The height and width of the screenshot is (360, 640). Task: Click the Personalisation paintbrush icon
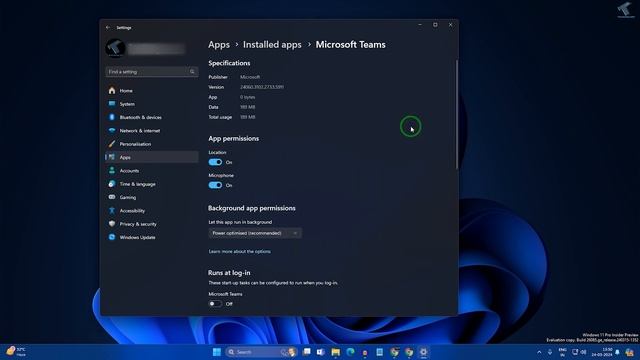(112, 144)
